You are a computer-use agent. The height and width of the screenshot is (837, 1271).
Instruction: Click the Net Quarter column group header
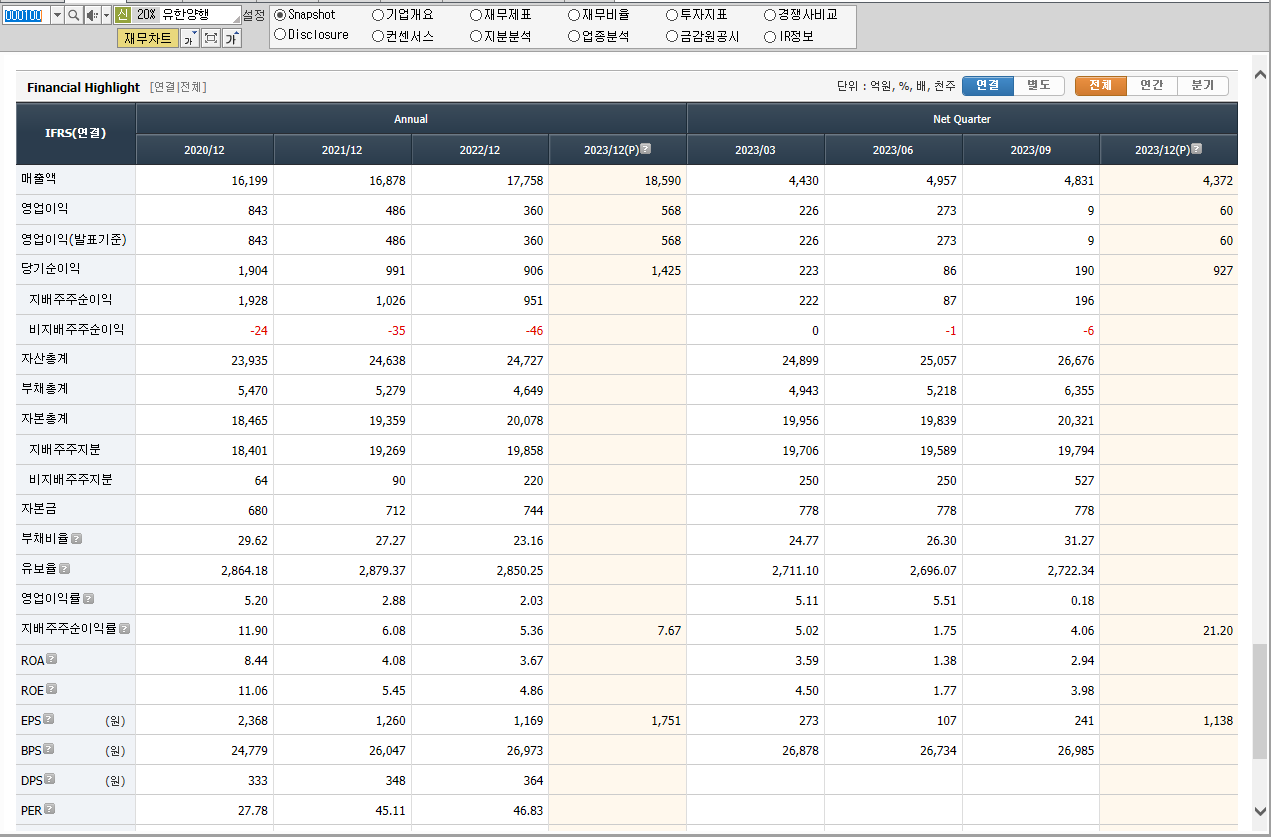pos(962,119)
